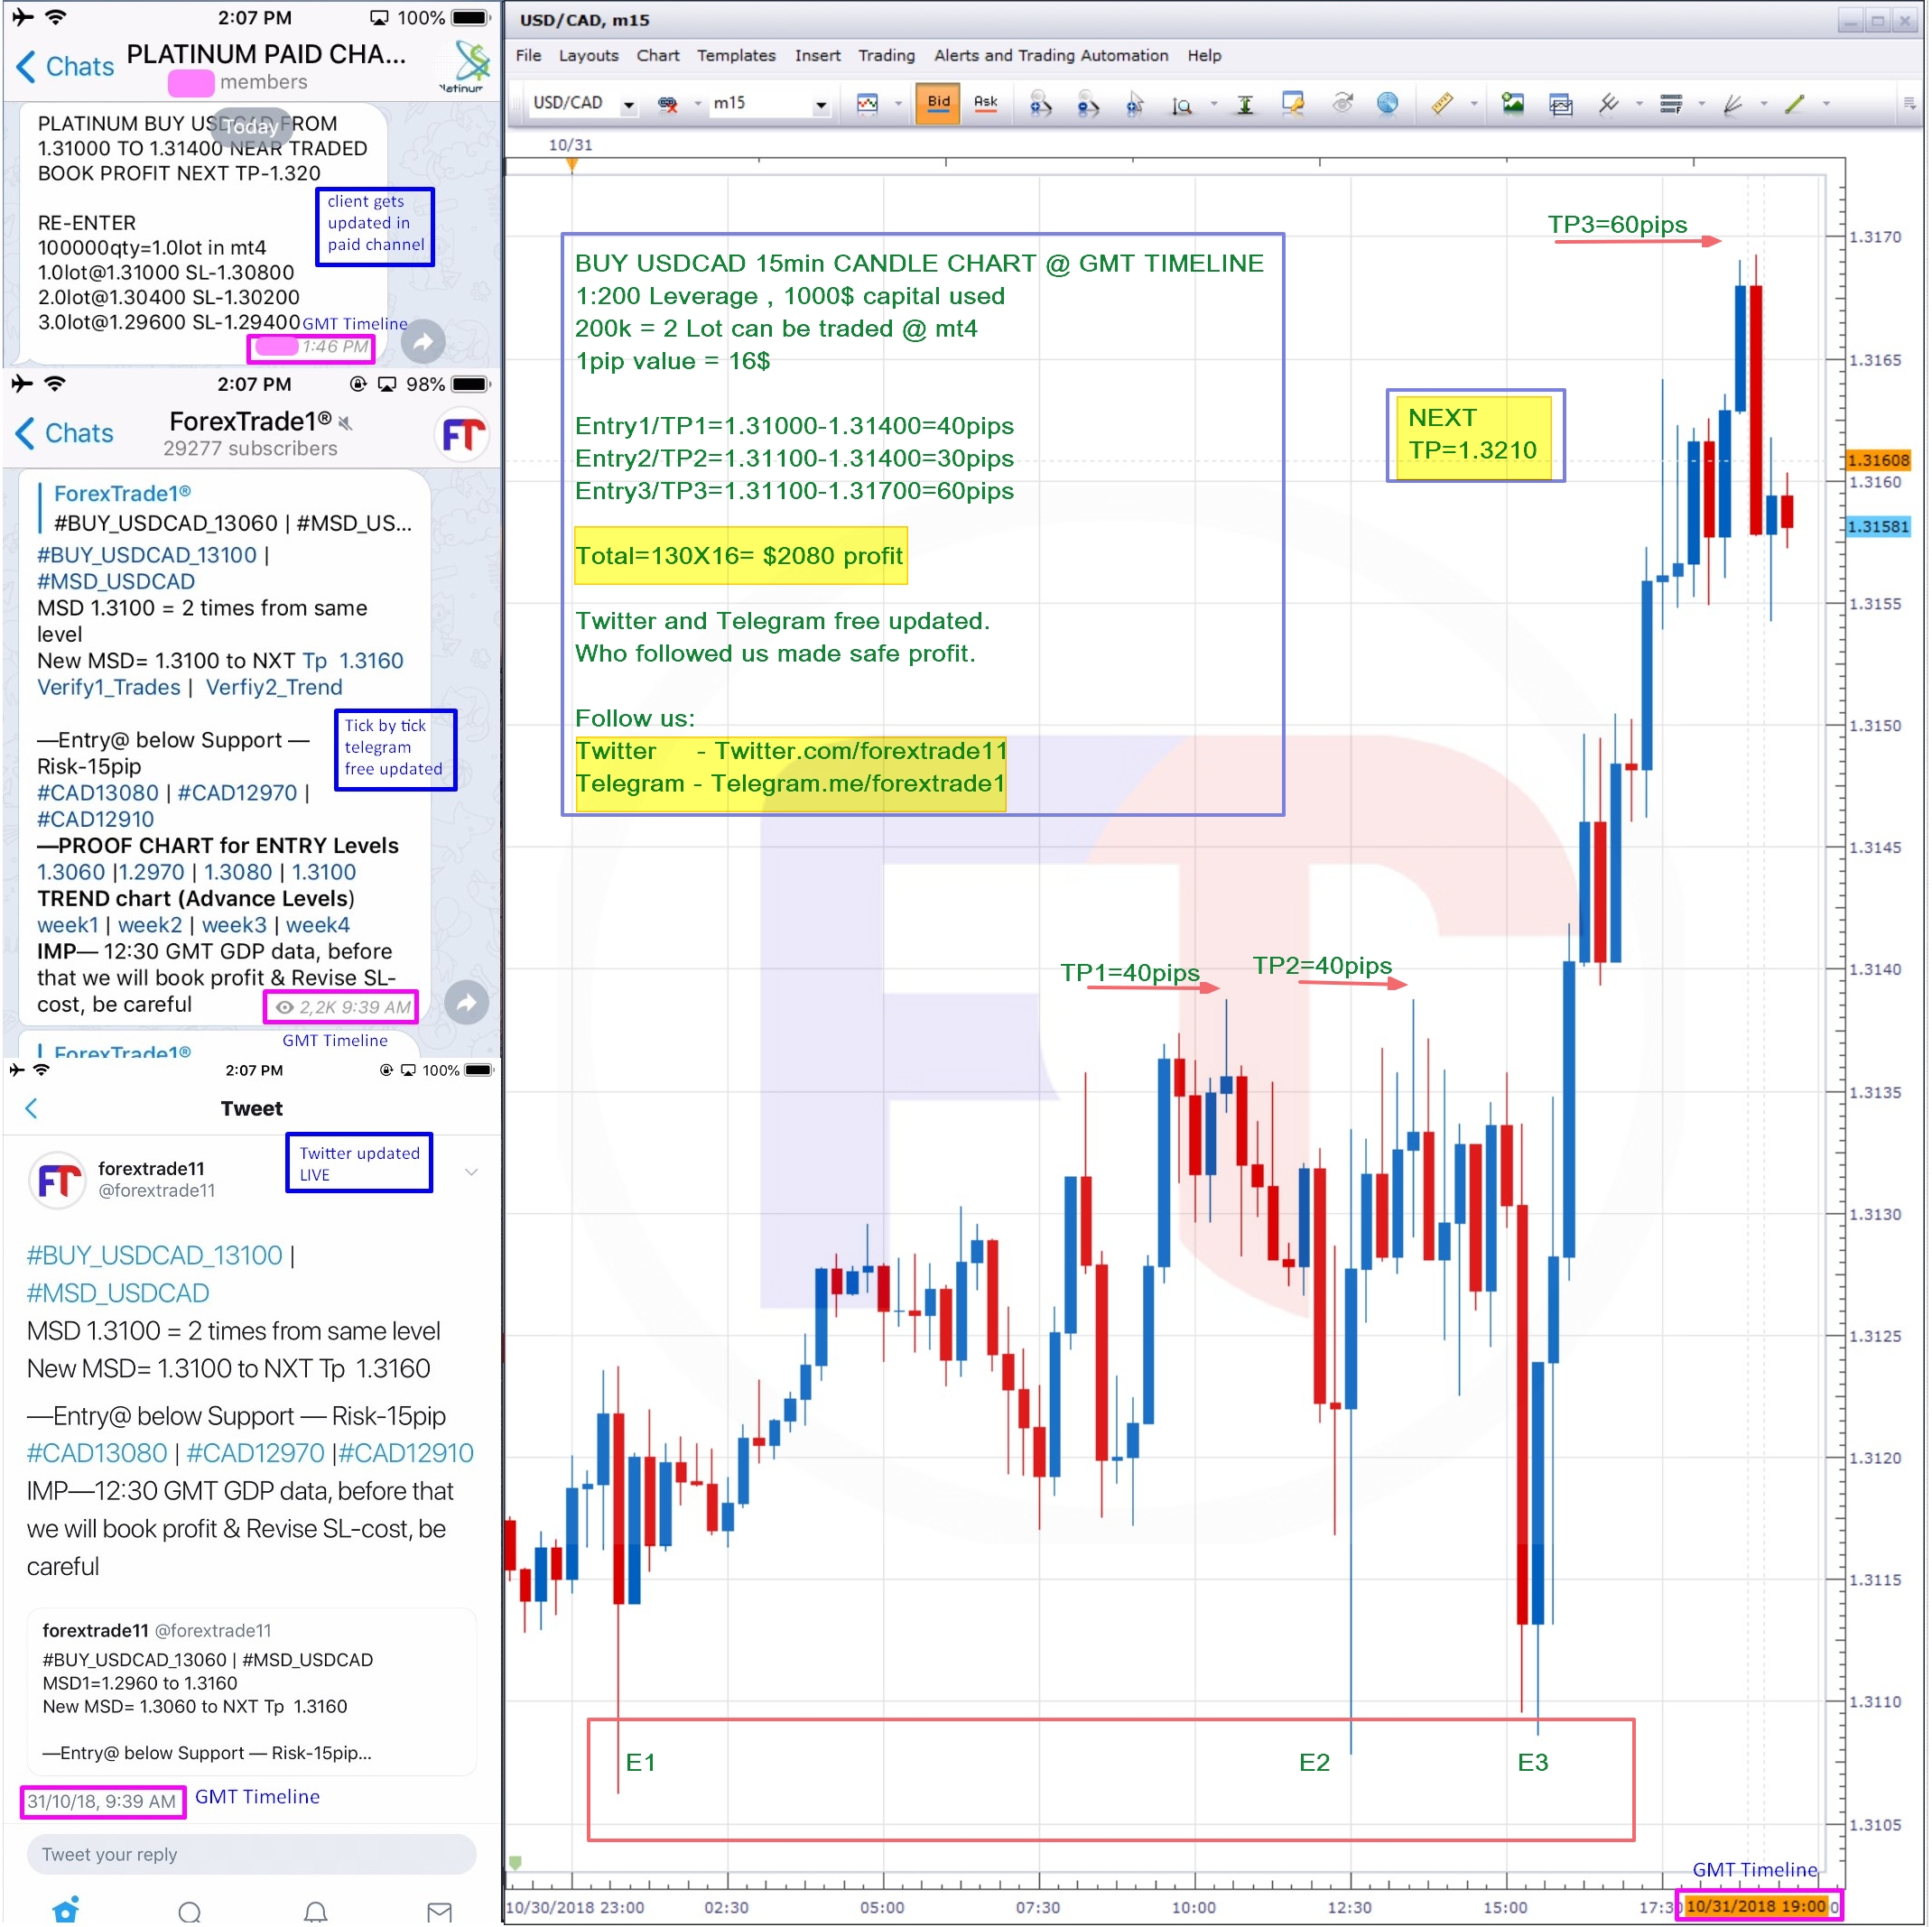Open the week1 trend chart link

[68, 924]
